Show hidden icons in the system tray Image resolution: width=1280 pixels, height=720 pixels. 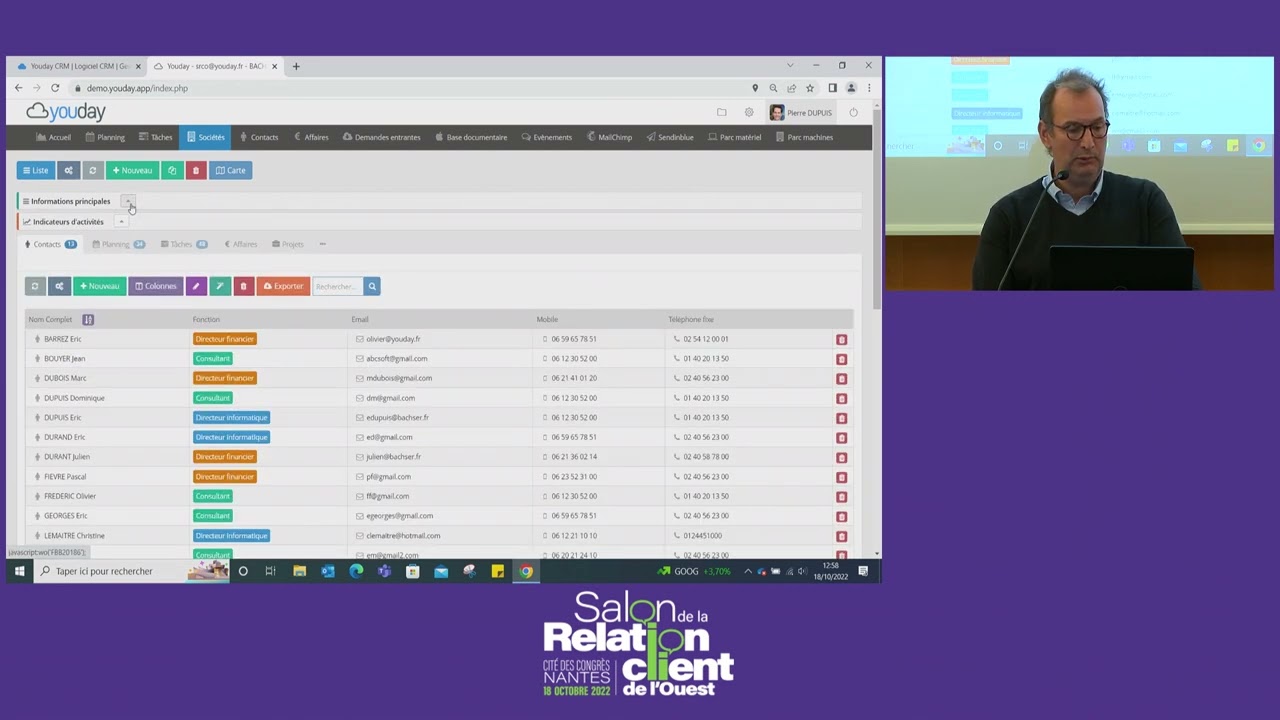pos(747,571)
